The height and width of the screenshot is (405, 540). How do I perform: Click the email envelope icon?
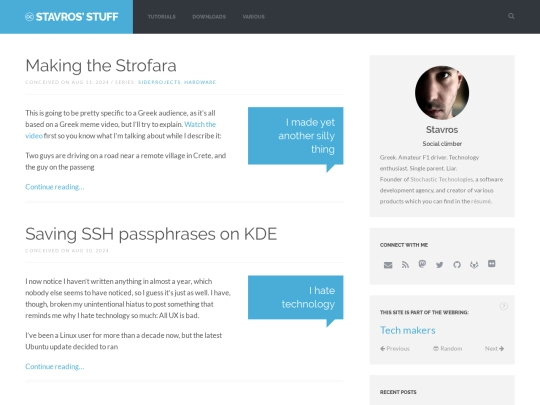(x=388, y=265)
